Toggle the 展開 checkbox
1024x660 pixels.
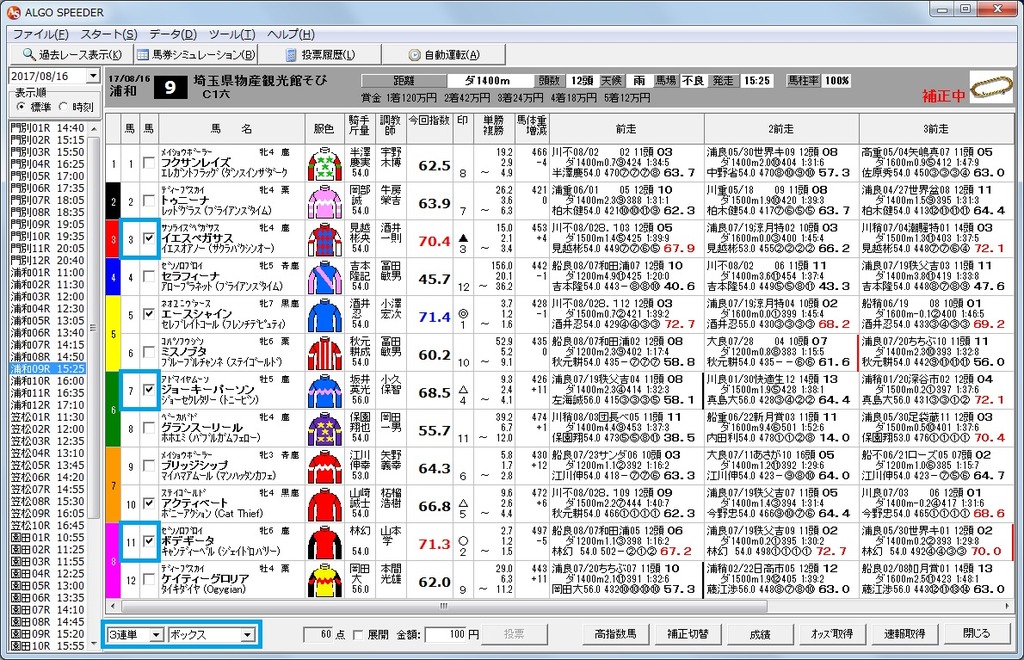358,635
